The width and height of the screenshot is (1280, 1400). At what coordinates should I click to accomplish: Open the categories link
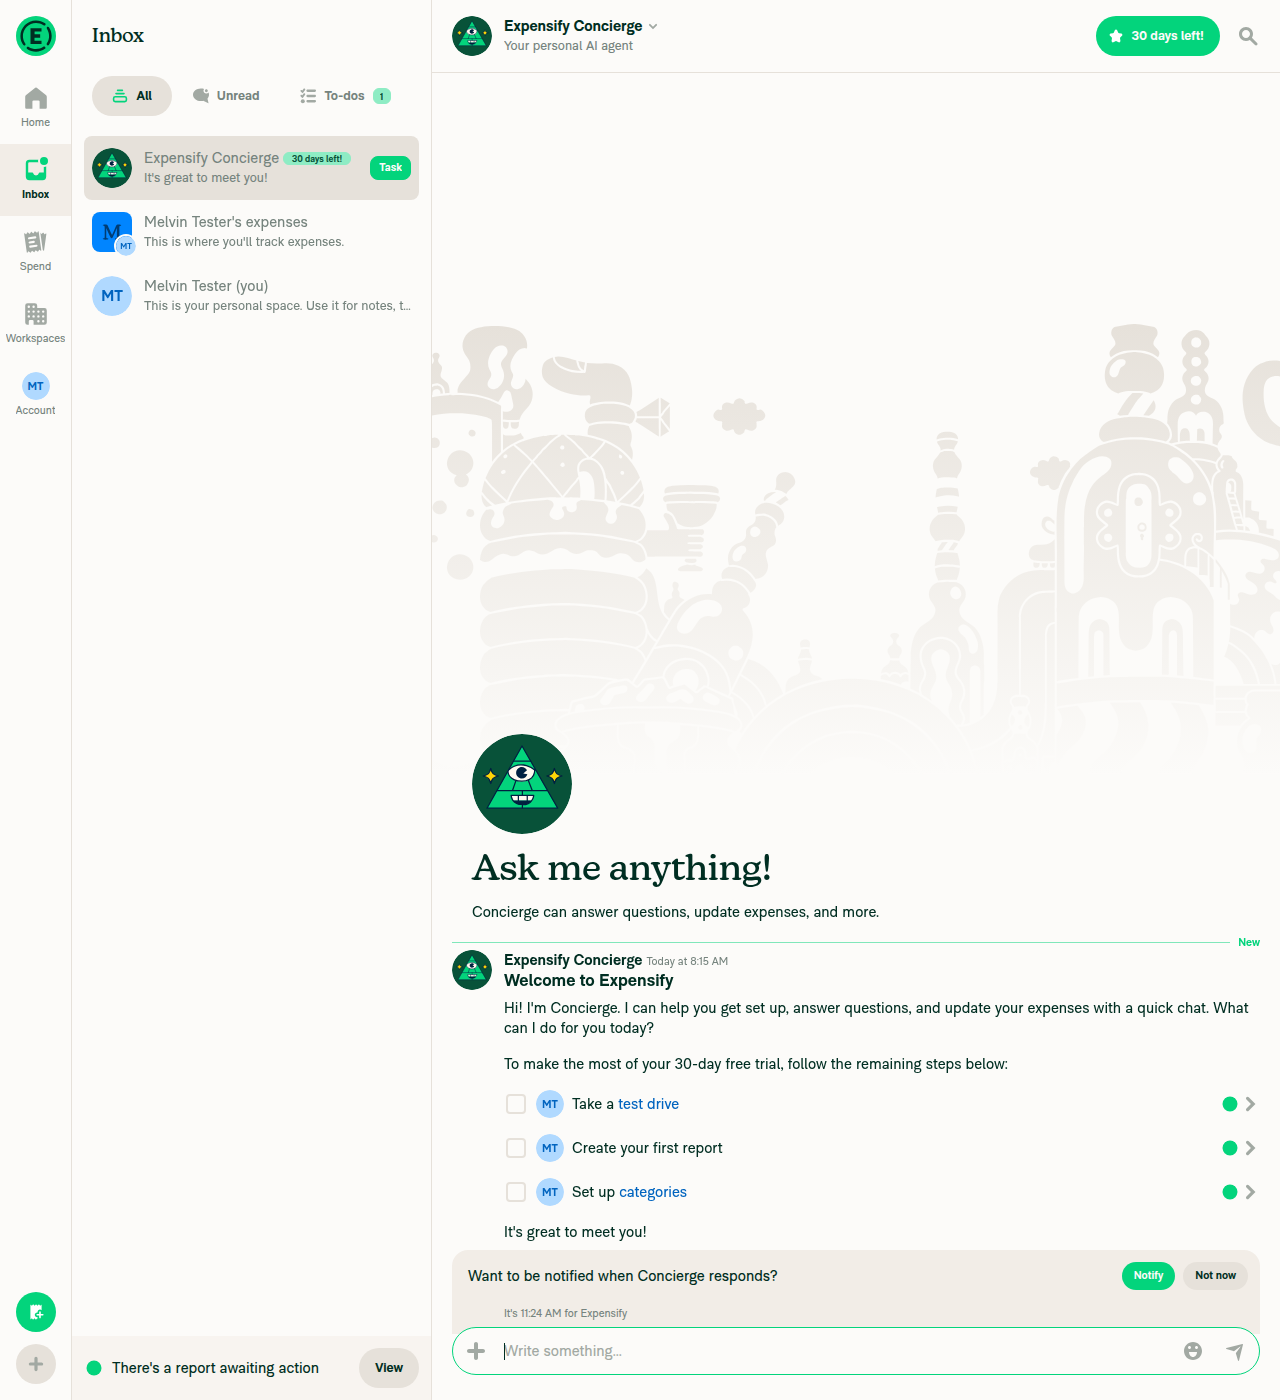pos(652,1192)
